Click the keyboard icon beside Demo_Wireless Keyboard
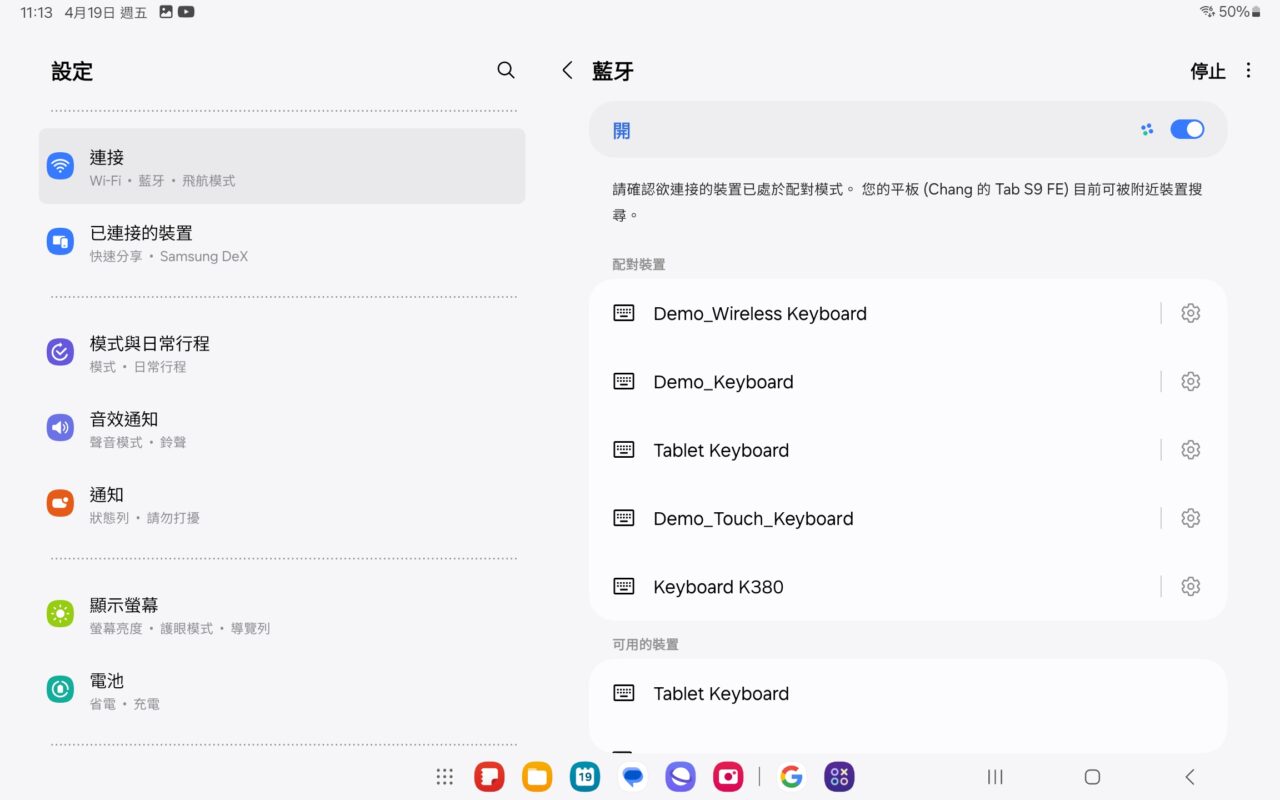The width and height of the screenshot is (1280, 800). coord(624,313)
